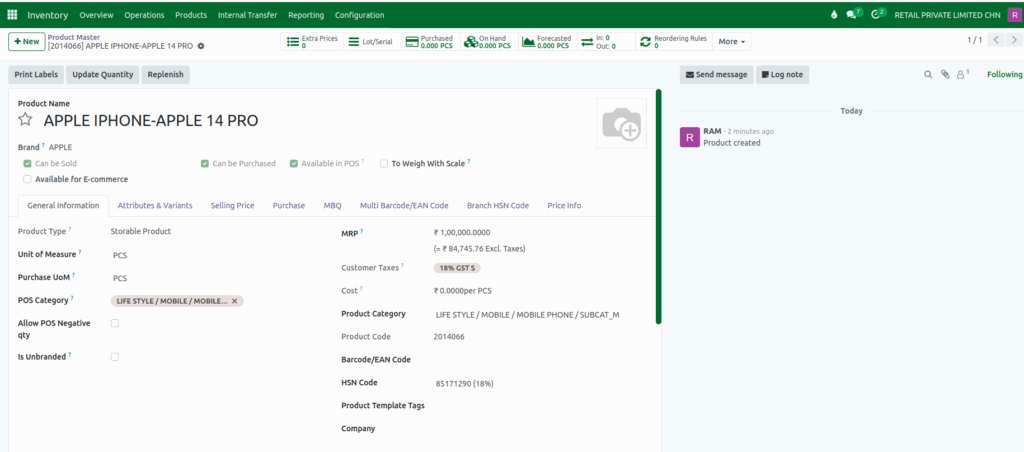Switch to Attributes & Variants tab

[155, 205]
